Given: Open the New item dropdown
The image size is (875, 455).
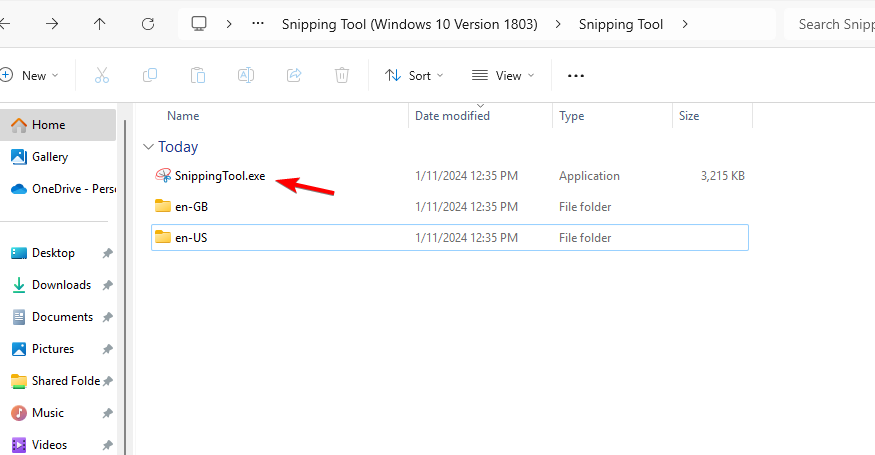Looking at the screenshot, I should coord(30,75).
